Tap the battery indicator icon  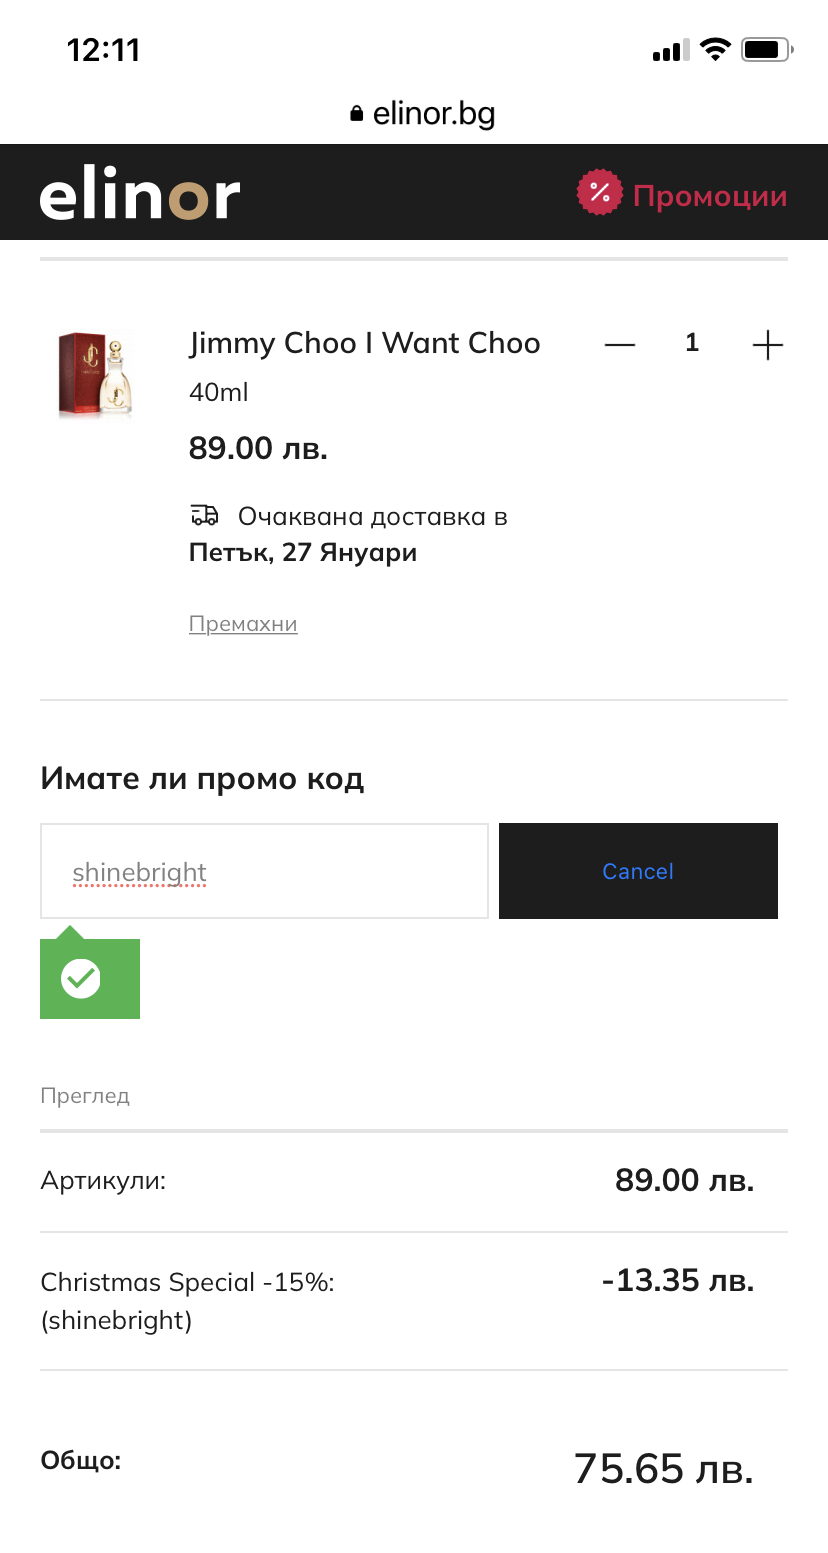click(768, 50)
